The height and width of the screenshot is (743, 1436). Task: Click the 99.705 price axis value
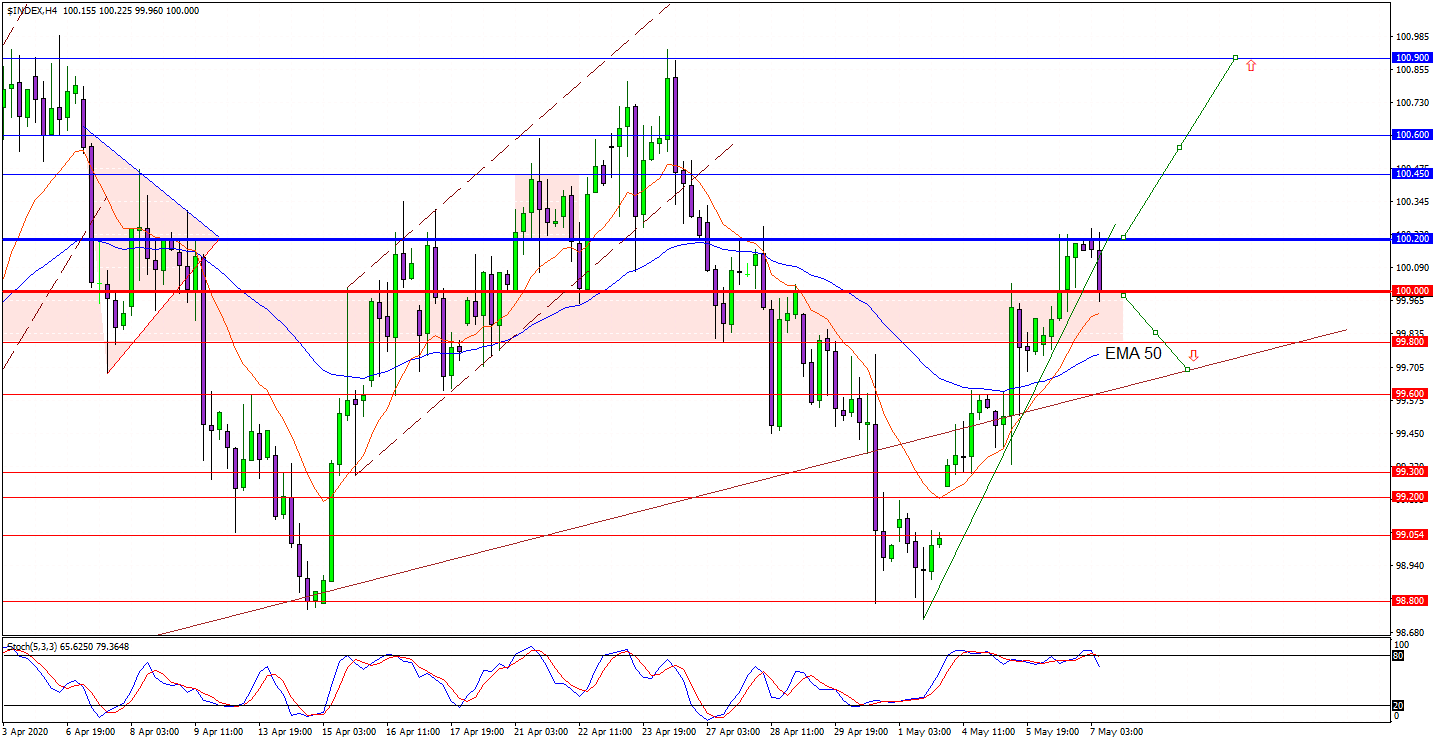1411,368
